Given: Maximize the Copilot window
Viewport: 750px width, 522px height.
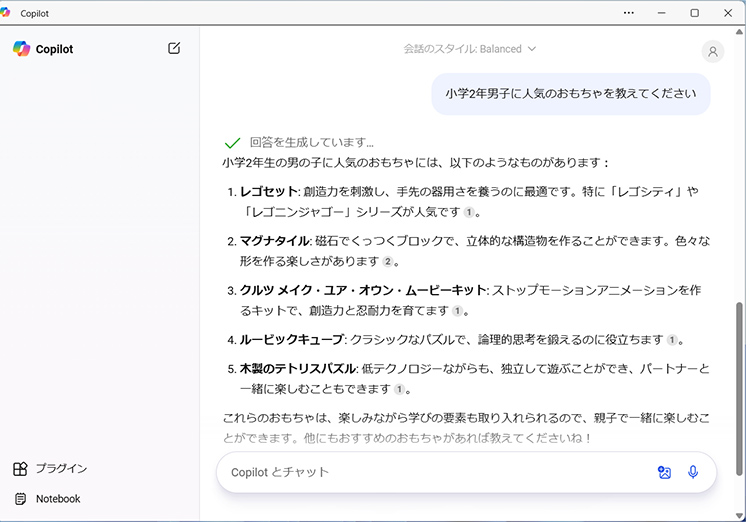Looking at the screenshot, I should pos(694,13).
